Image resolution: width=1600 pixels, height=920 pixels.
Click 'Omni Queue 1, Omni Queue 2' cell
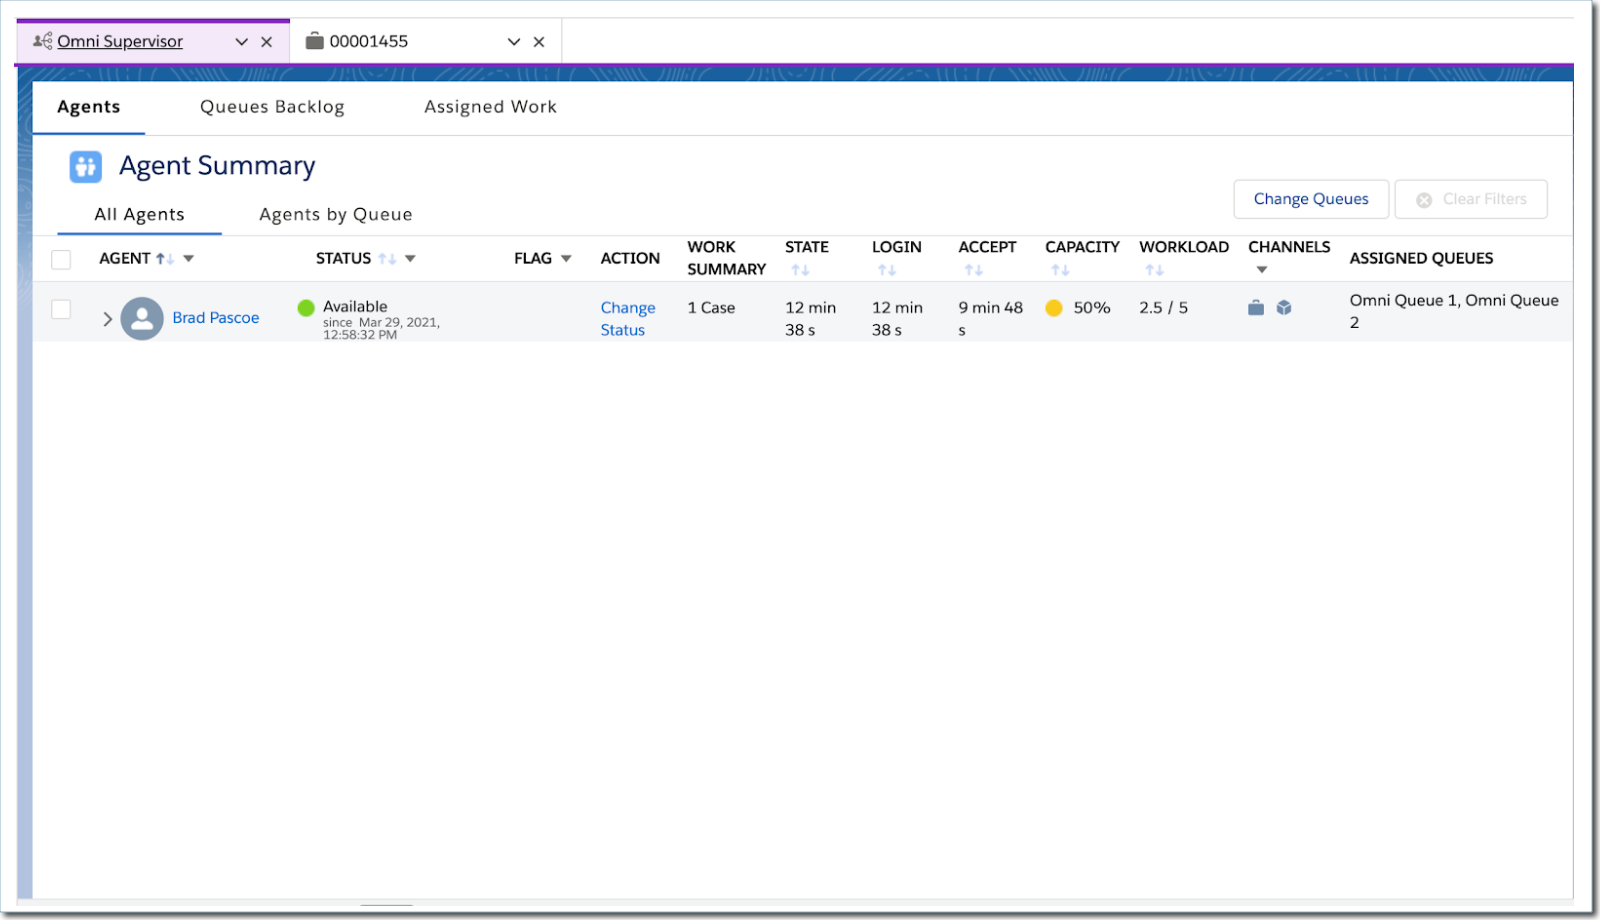coord(1454,311)
